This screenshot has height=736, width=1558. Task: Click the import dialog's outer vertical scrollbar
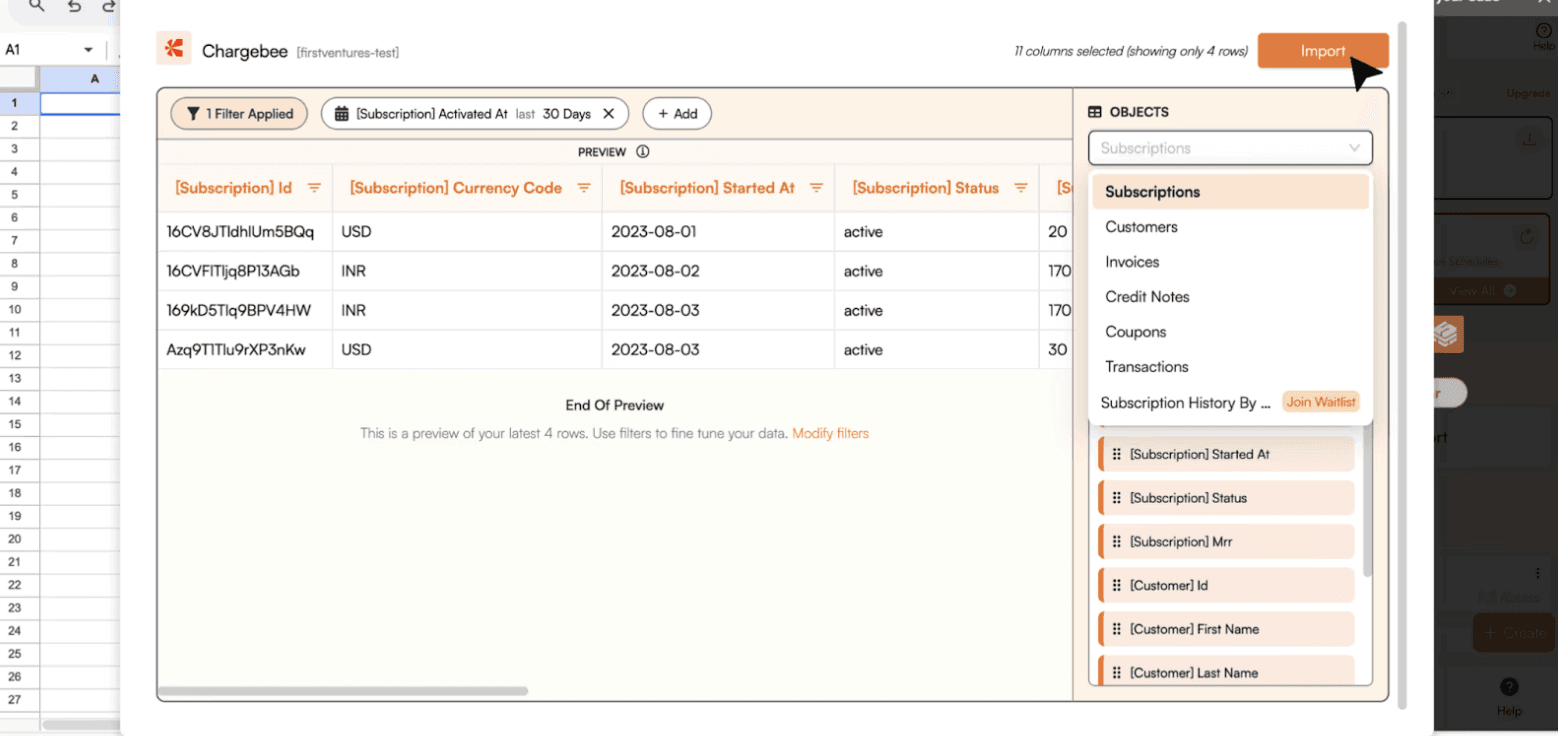click(x=1401, y=365)
